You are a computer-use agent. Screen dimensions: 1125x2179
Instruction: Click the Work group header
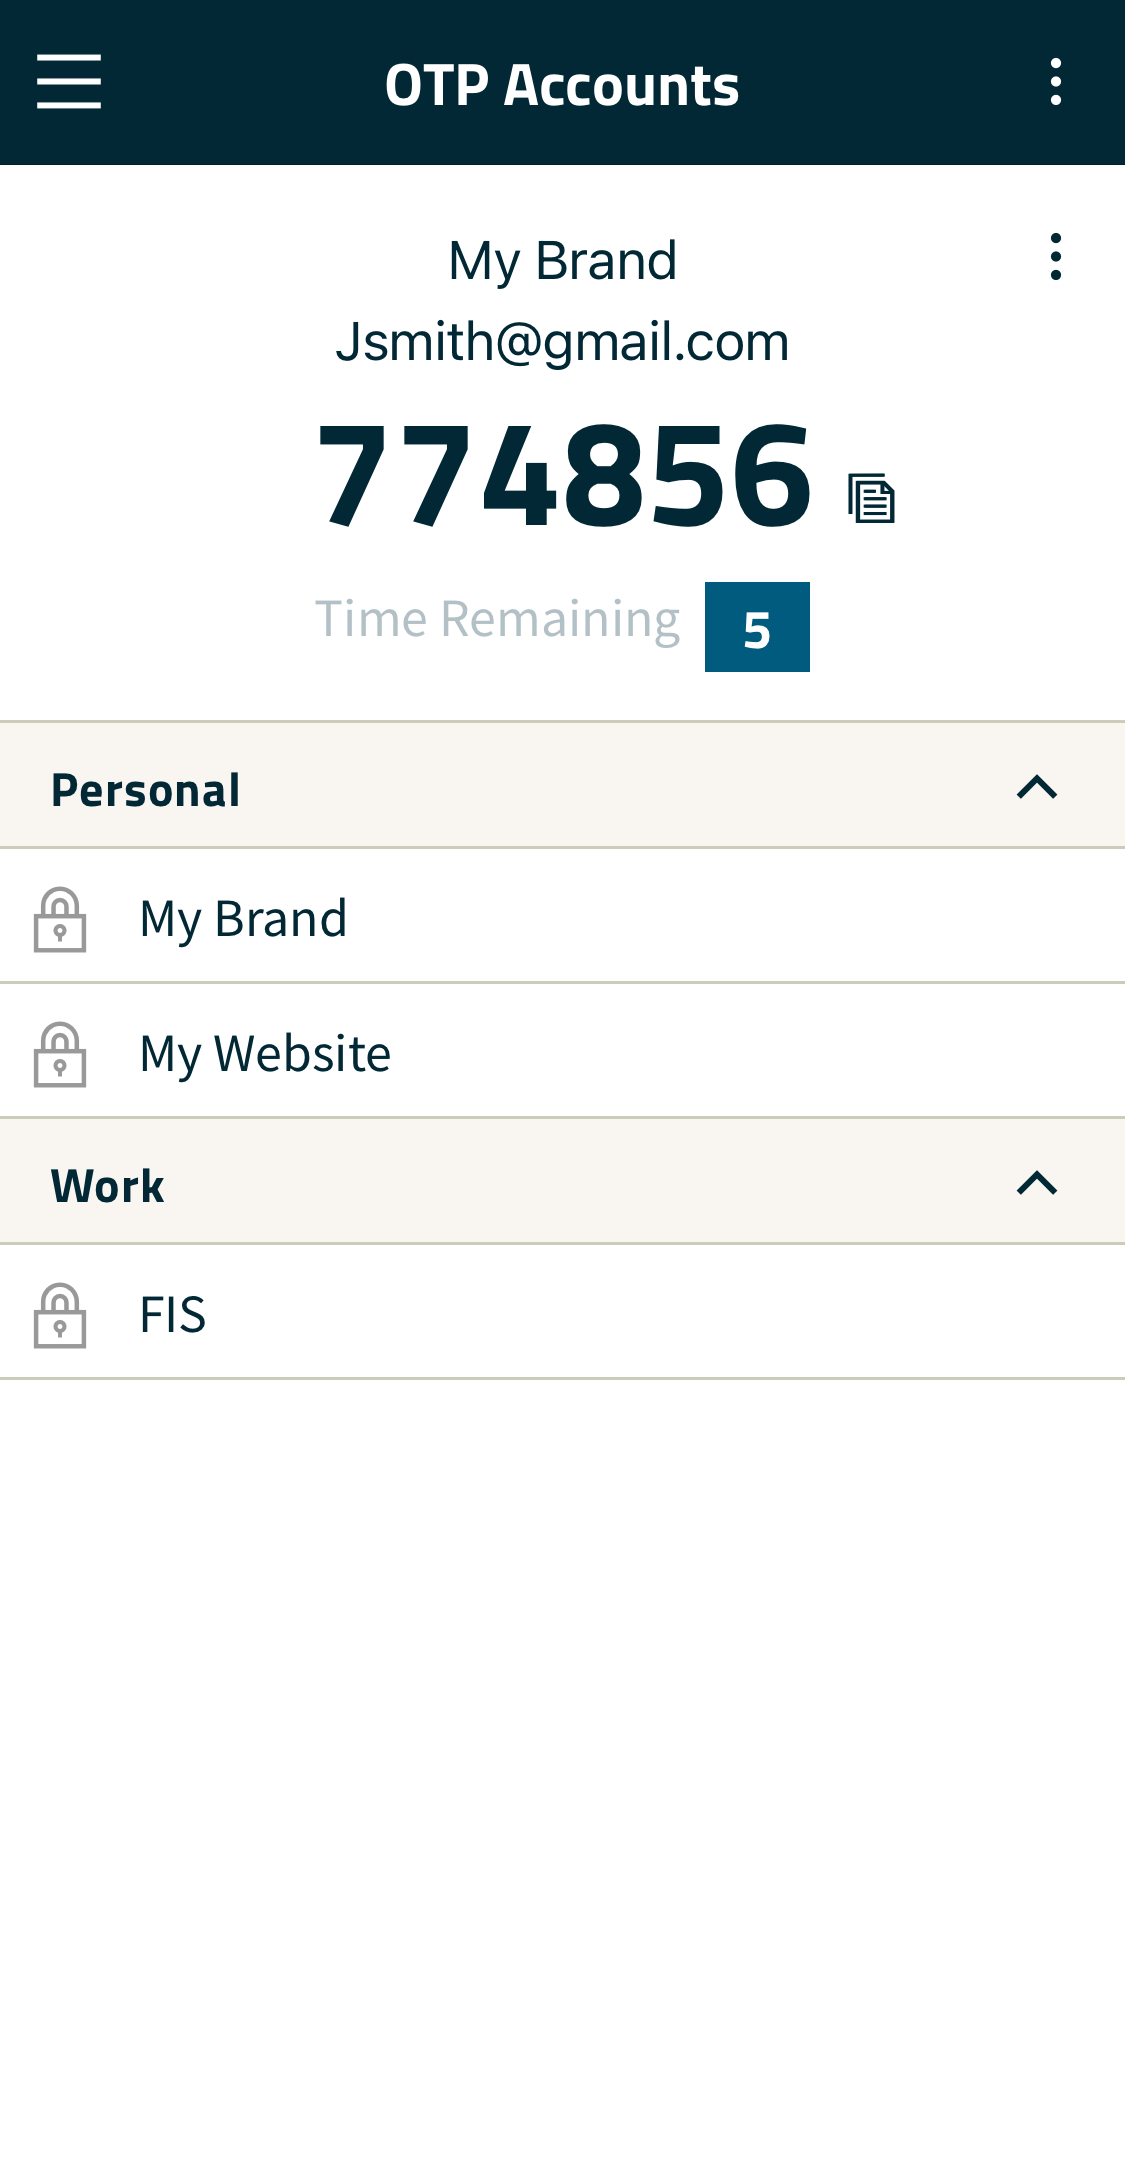coord(562,1181)
